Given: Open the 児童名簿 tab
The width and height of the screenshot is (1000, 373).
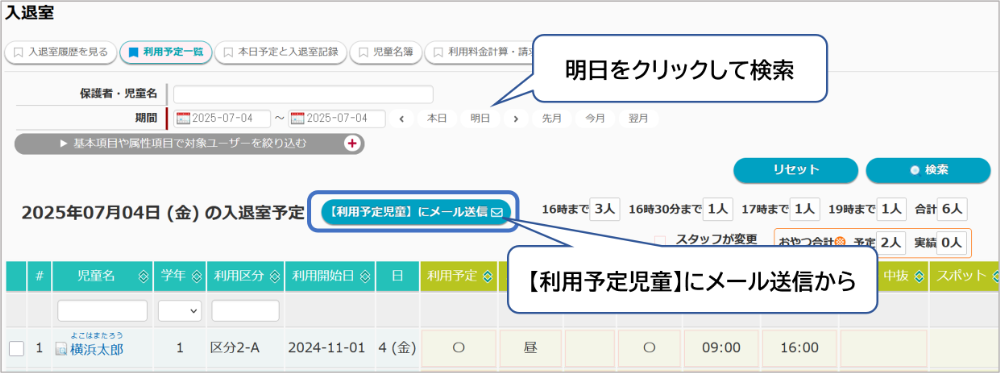Looking at the screenshot, I should tap(386, 53).
